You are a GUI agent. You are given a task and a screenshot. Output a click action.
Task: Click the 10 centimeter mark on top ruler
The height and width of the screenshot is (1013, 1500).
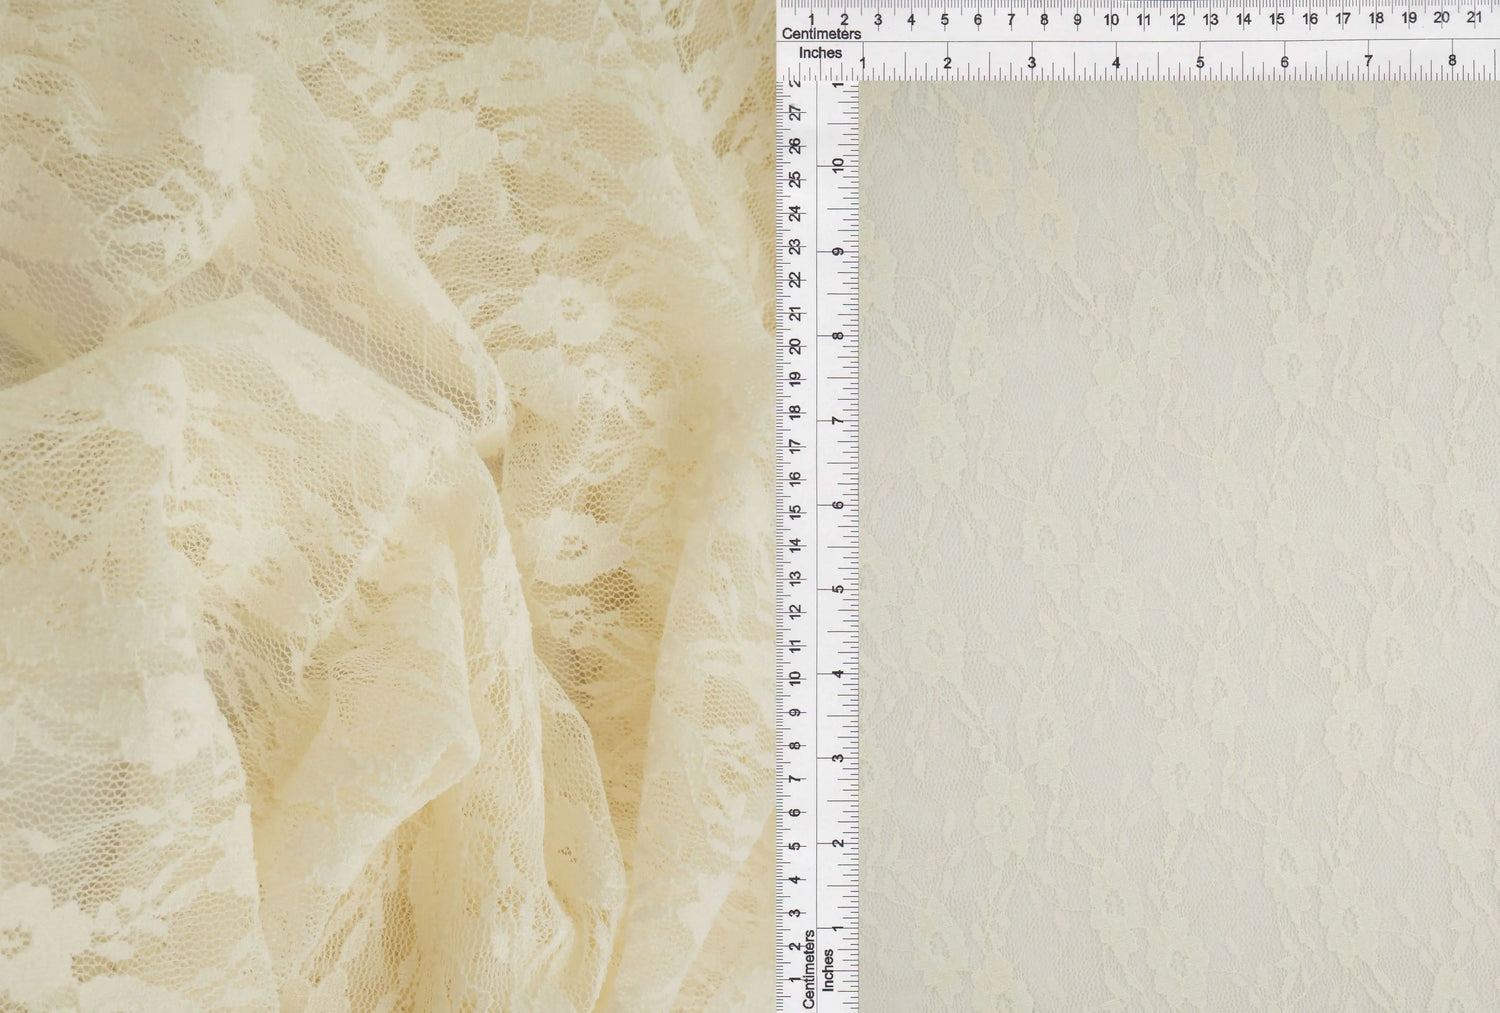1111,19
